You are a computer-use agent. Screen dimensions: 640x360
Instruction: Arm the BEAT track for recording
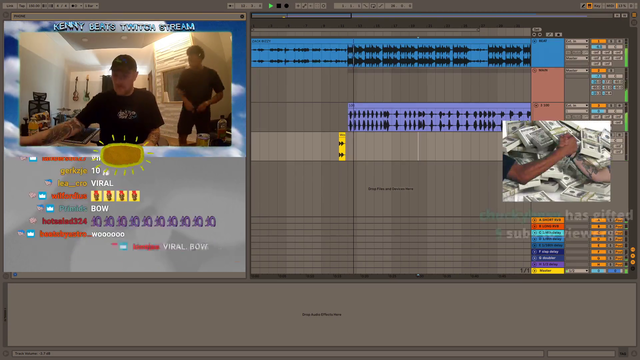[620, 41]
